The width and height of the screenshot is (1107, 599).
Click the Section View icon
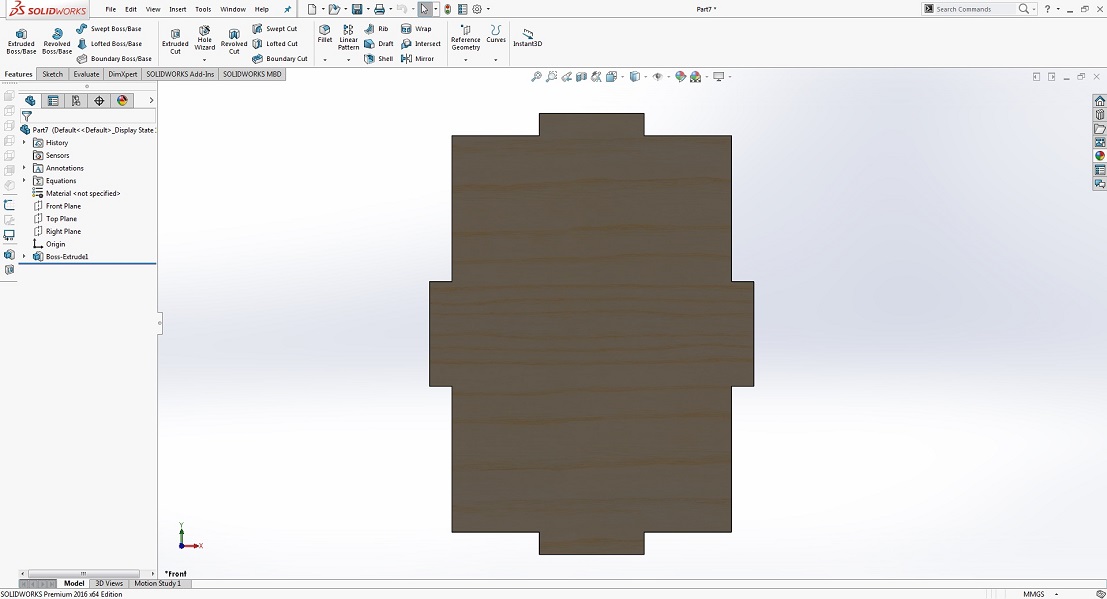pos(581,76)
